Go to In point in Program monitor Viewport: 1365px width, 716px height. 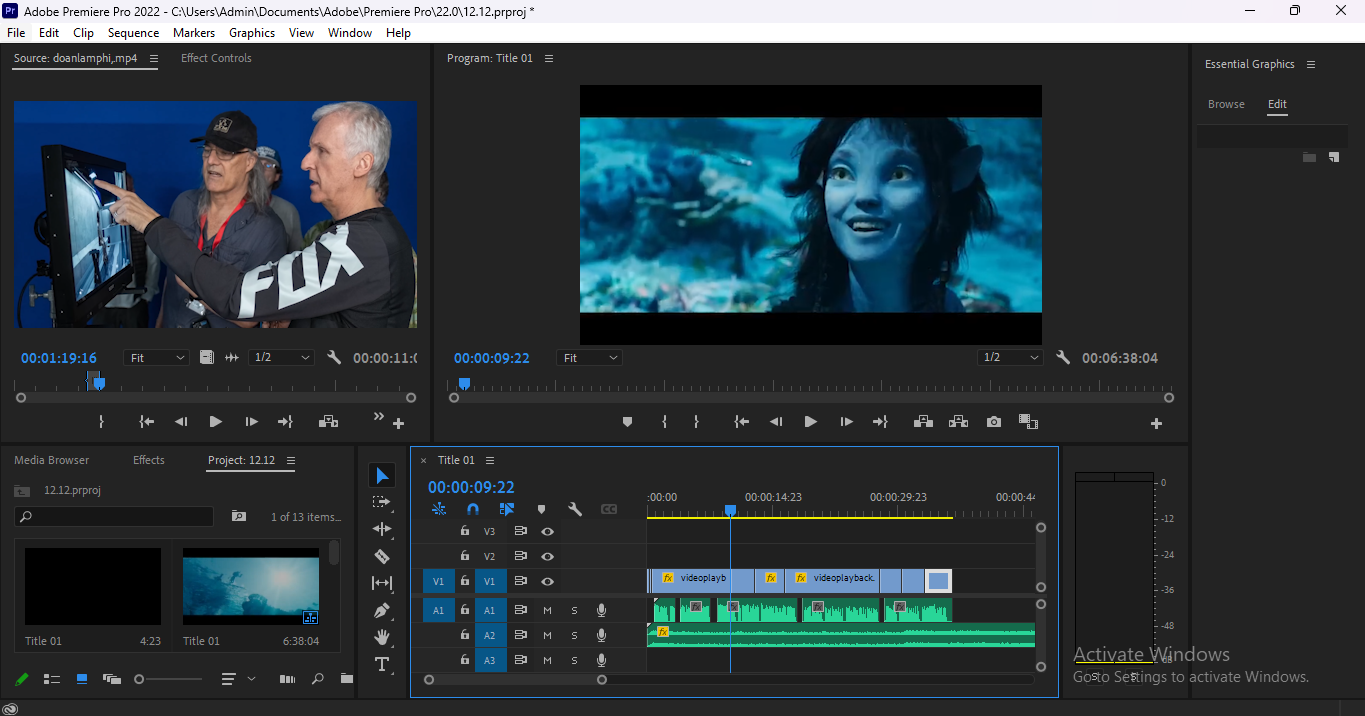click(741, 422)
